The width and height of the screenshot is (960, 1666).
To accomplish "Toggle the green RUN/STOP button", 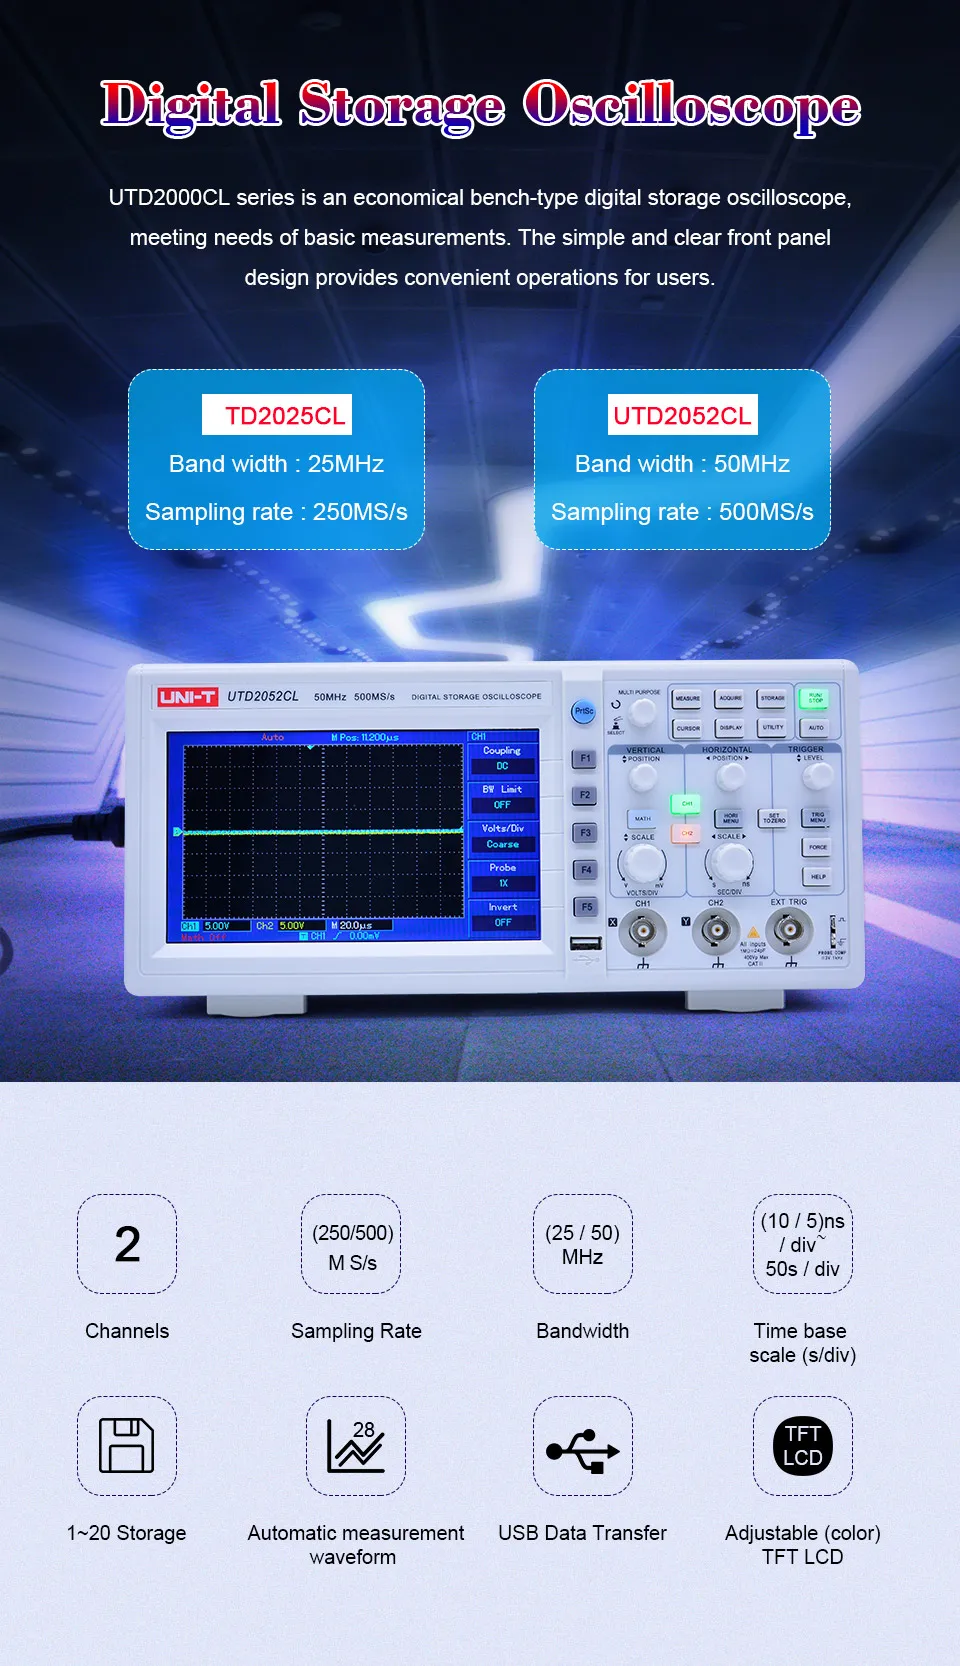I will (815, 697).
